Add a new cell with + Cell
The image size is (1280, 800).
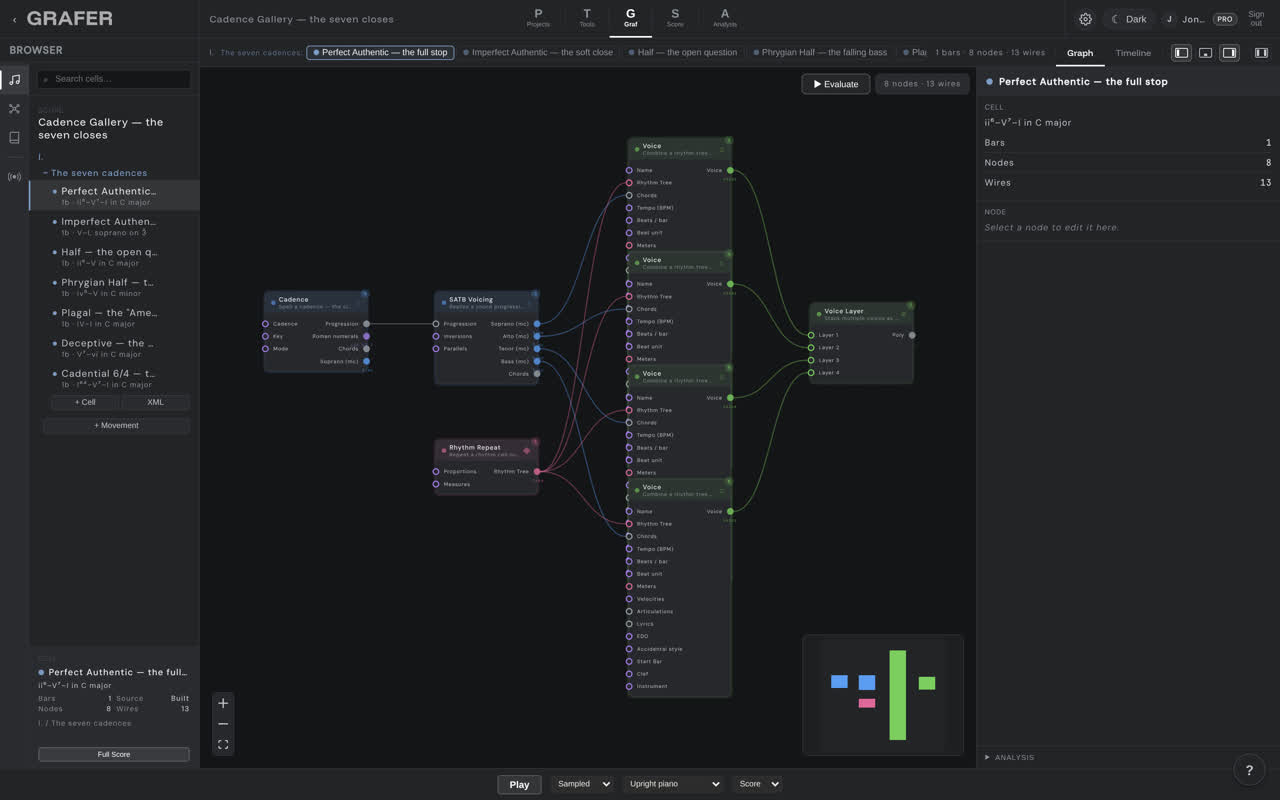(85, 402)
